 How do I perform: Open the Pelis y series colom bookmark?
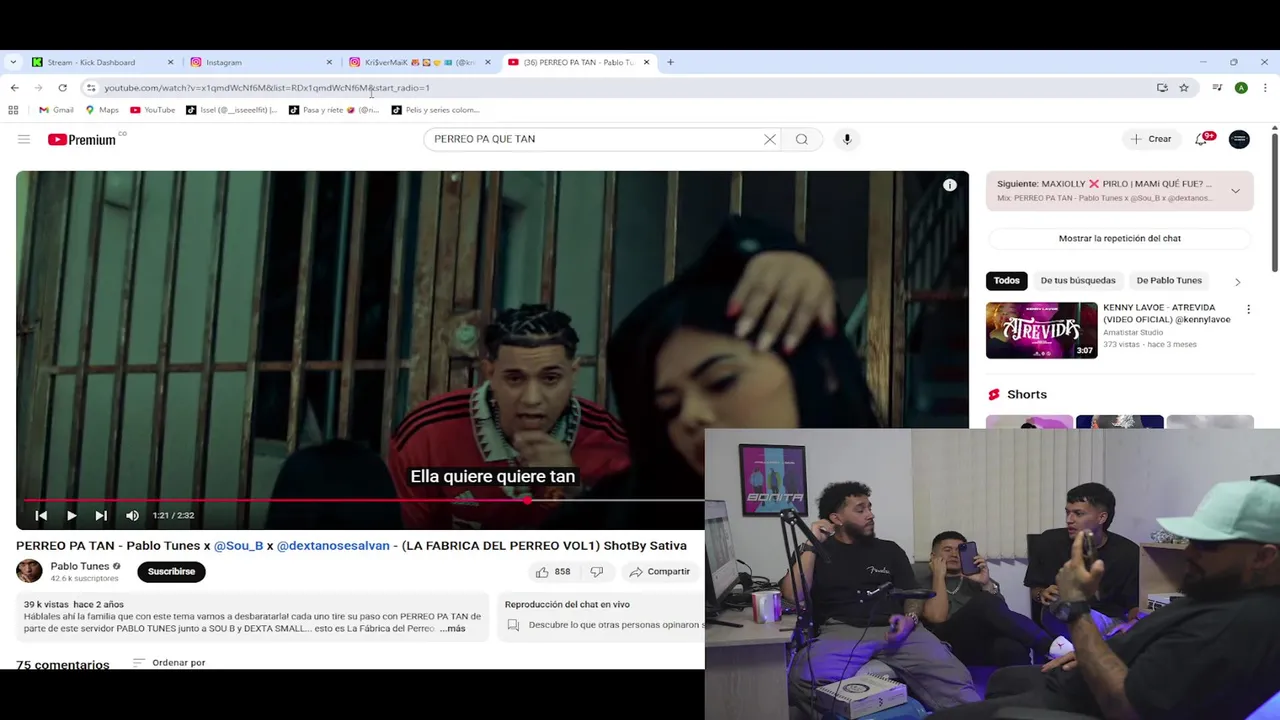(x=436, y=110)
